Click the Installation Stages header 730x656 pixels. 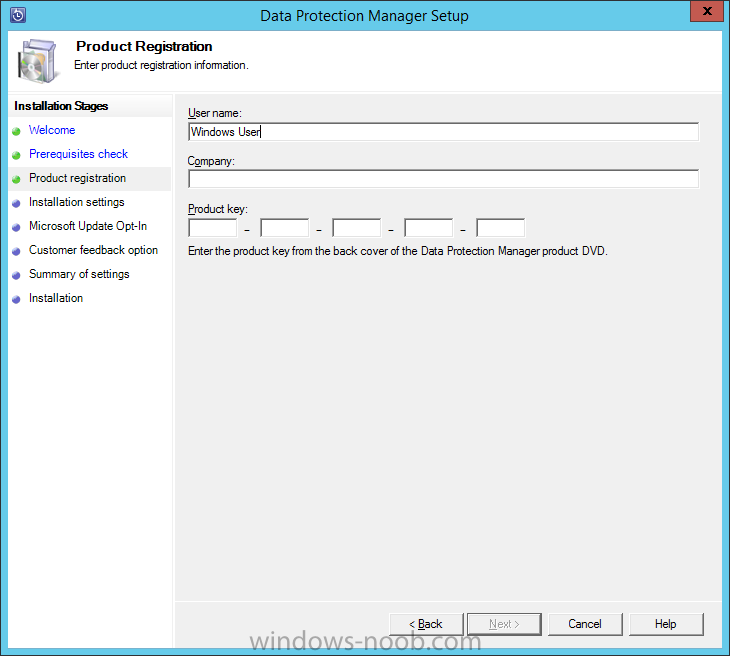pyautogui.click(x=61, y=106)
